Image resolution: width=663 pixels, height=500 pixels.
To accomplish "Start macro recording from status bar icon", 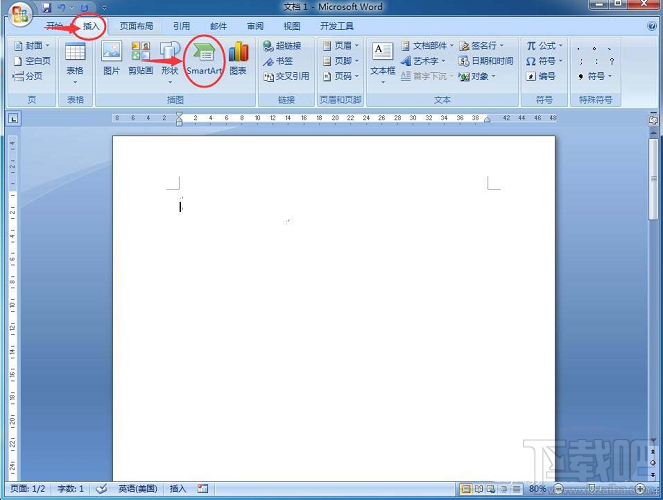I will pyautogui.click(x=203, y=489).
